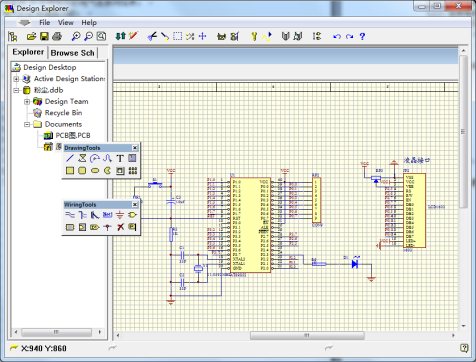
Task: Select the Text (T) tool in DrawingTools
Action: coord(120,158)
